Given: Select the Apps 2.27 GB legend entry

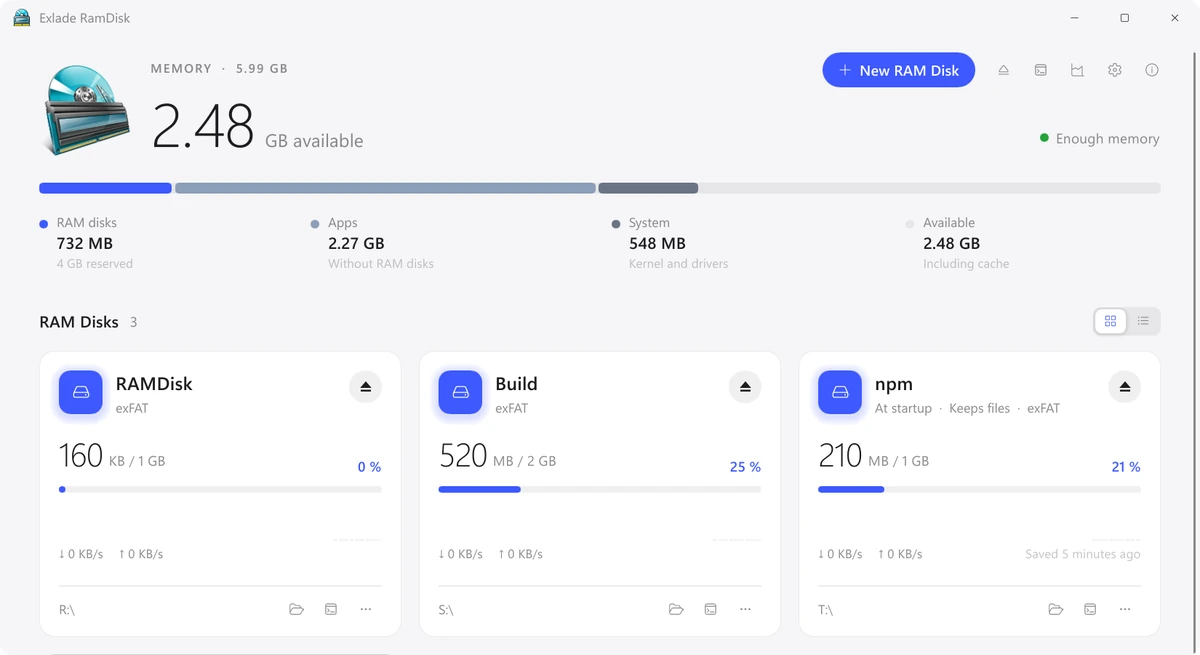Looking at the screenshot, I should pyautogui.click(x=372, y=243).
